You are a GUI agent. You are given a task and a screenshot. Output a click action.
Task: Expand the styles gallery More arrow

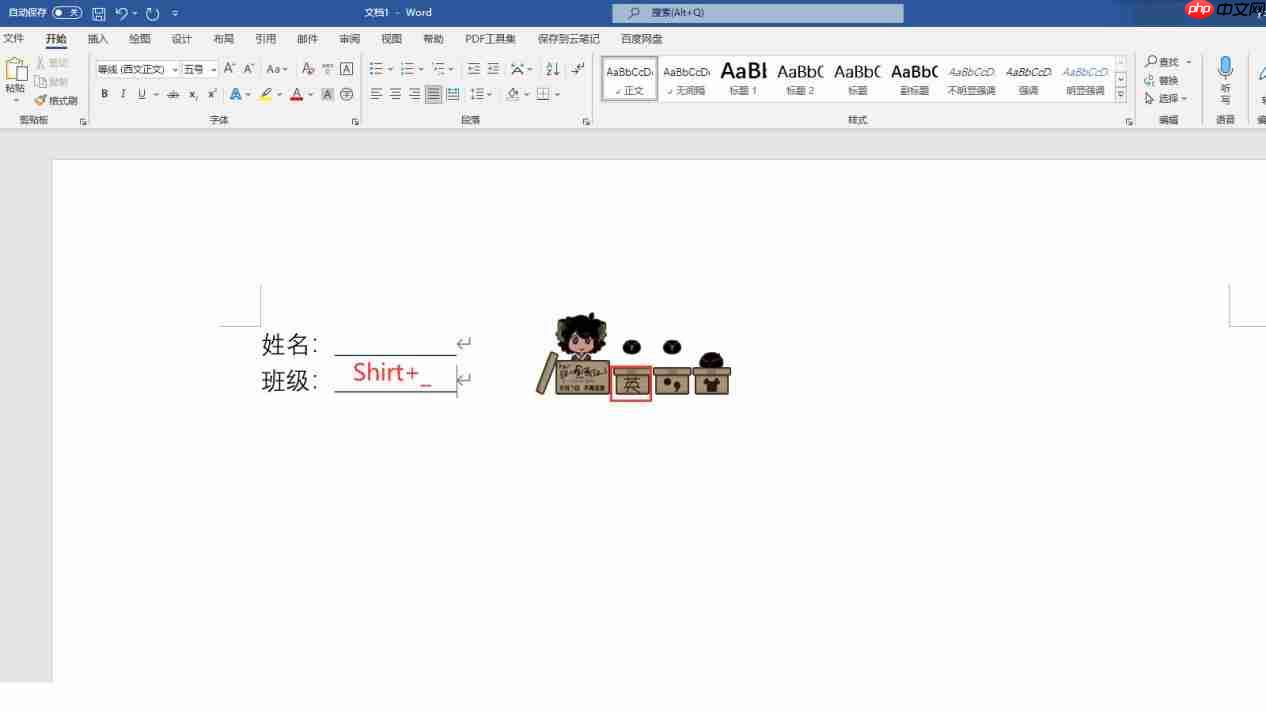tap(1121, 96)
